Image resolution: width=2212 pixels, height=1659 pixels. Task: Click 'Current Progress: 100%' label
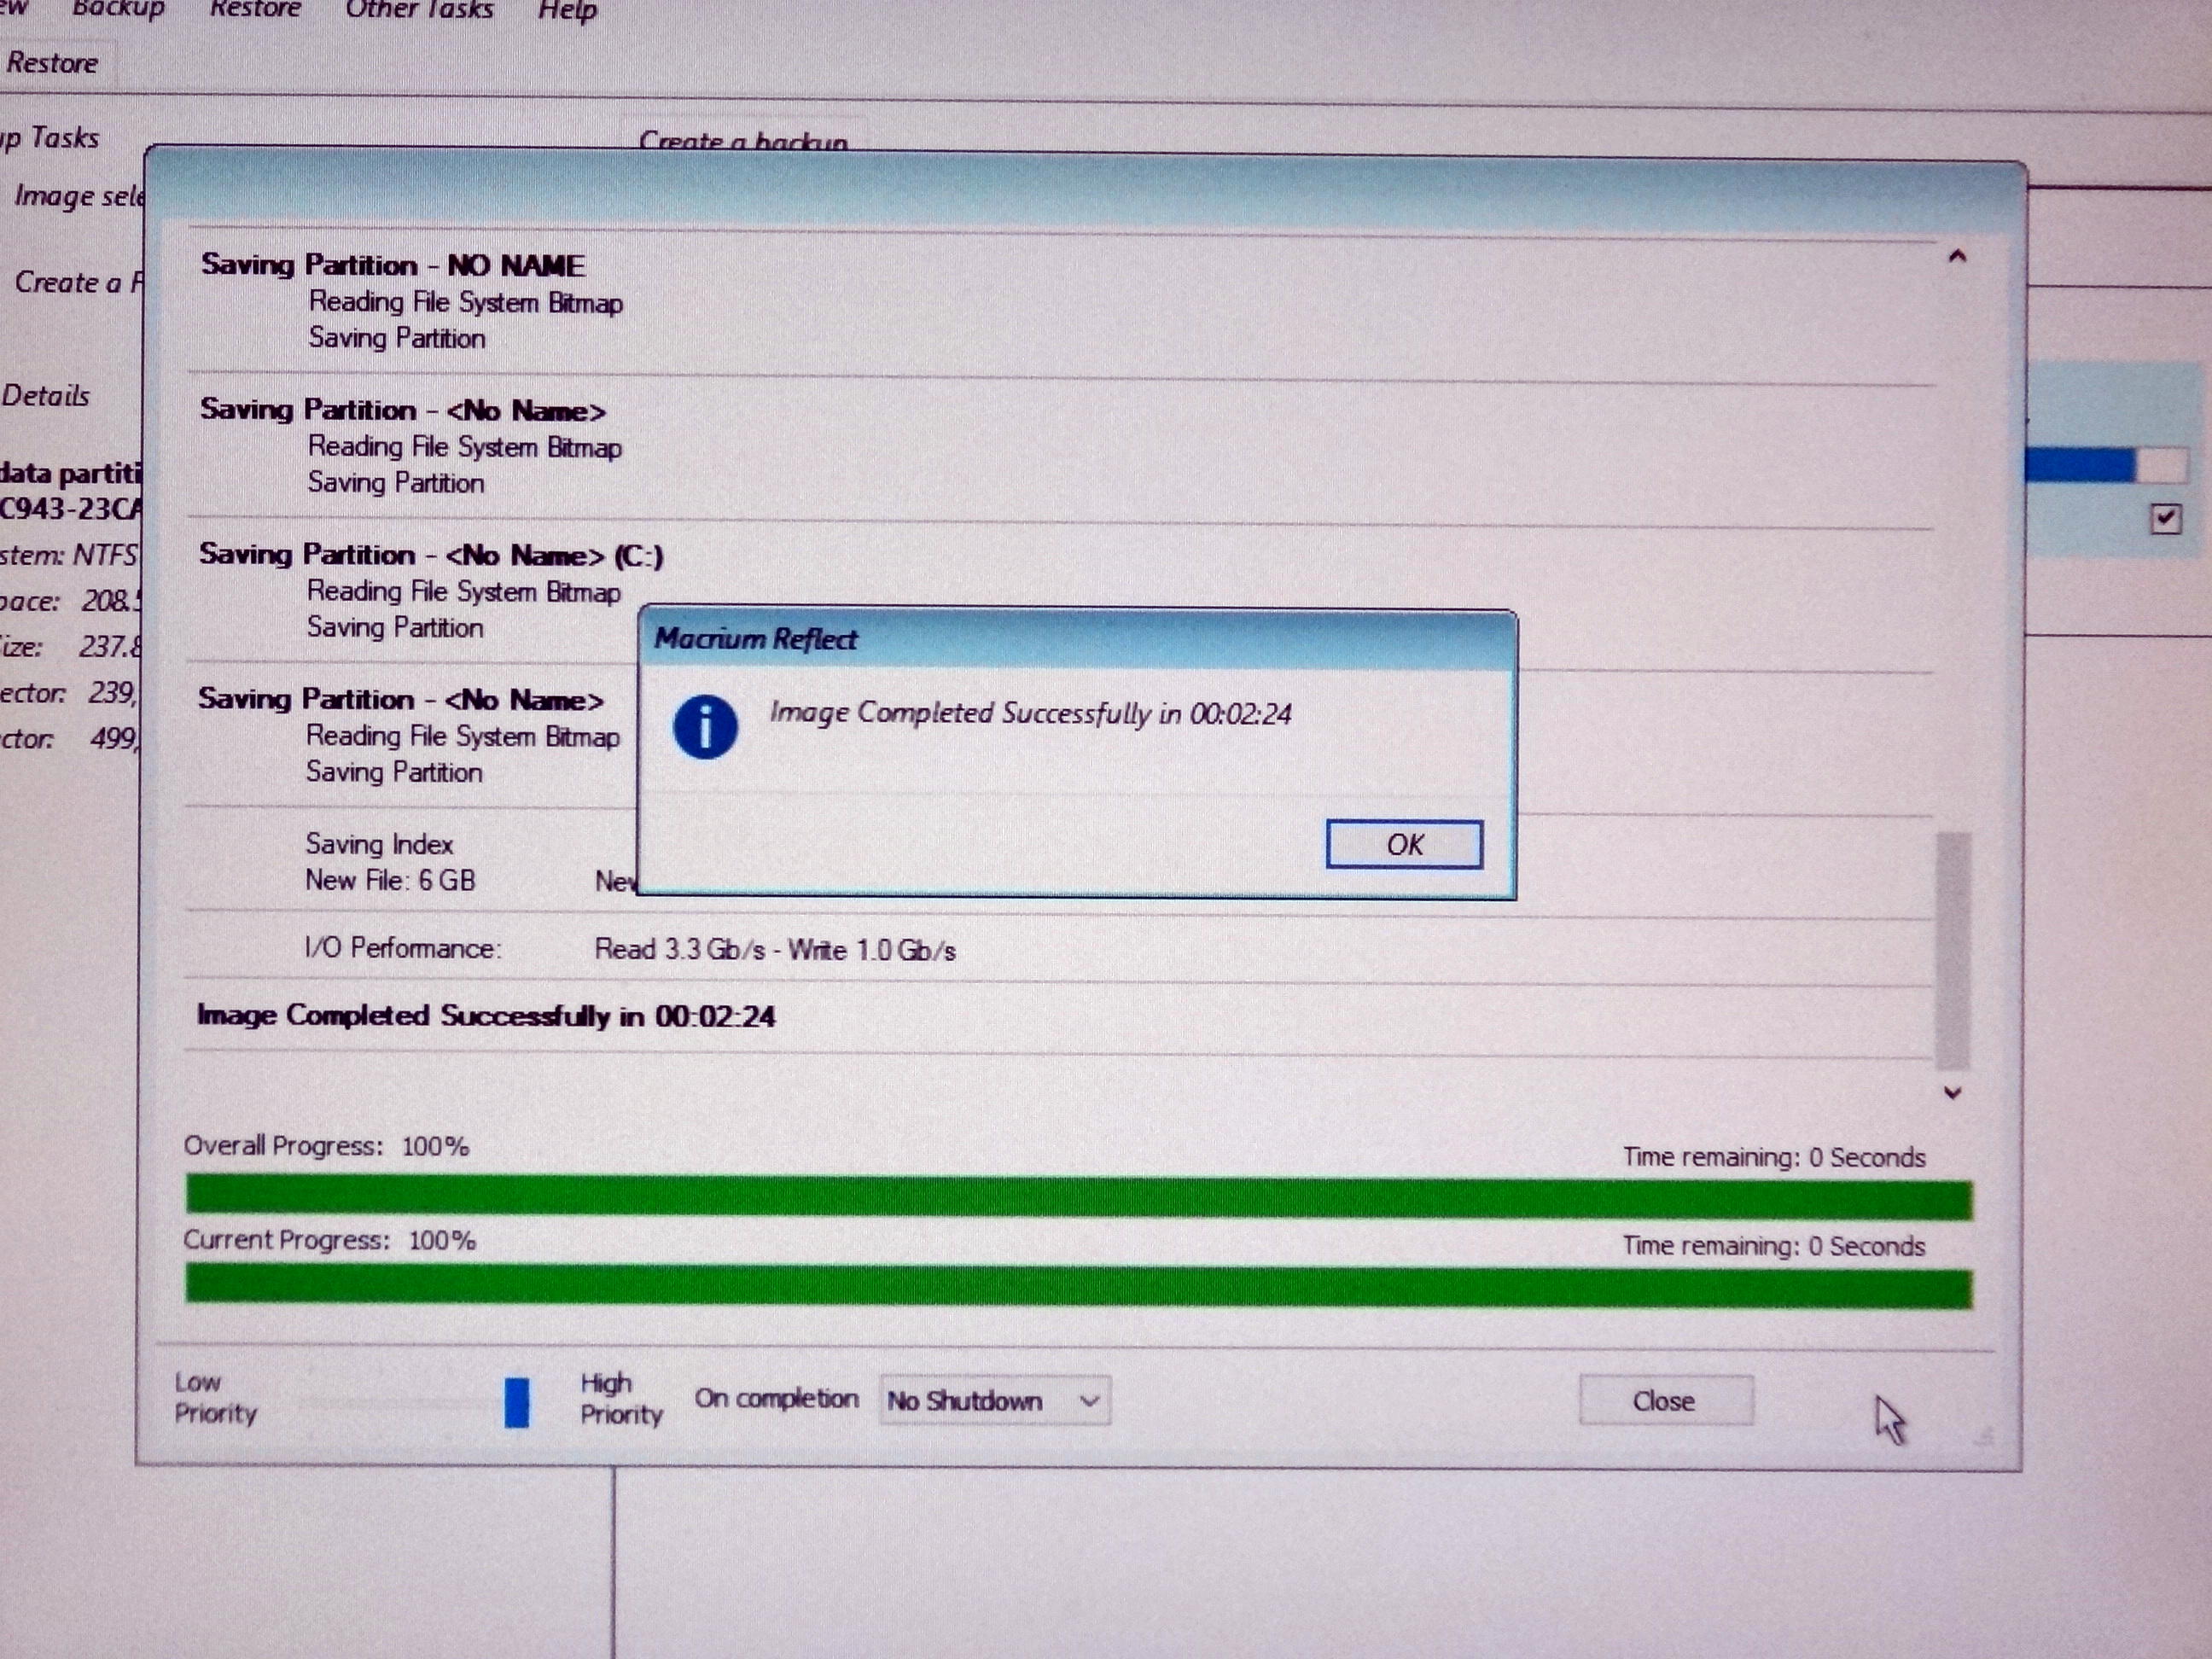click(x=329, y=1240)
